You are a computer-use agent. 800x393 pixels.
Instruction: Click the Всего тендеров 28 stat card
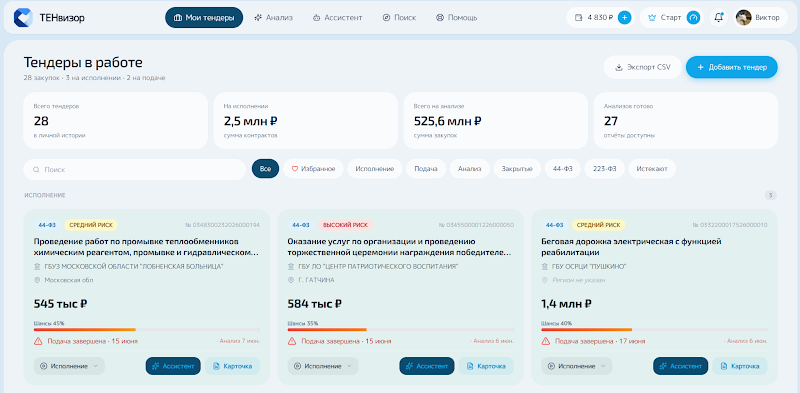point(115,120)
